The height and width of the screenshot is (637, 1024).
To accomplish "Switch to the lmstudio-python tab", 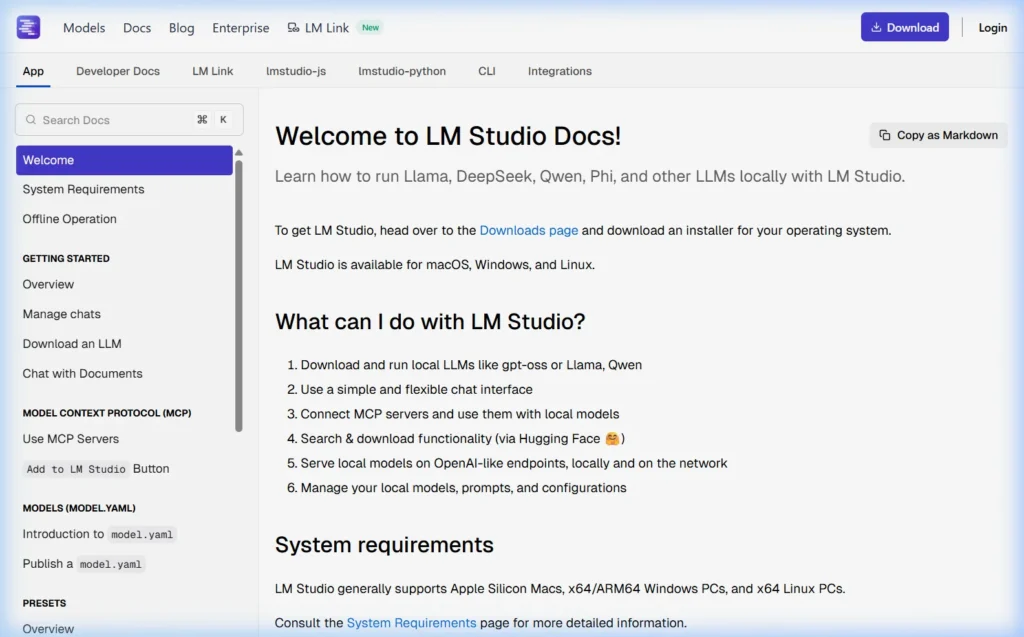I will tap(402, 71).
